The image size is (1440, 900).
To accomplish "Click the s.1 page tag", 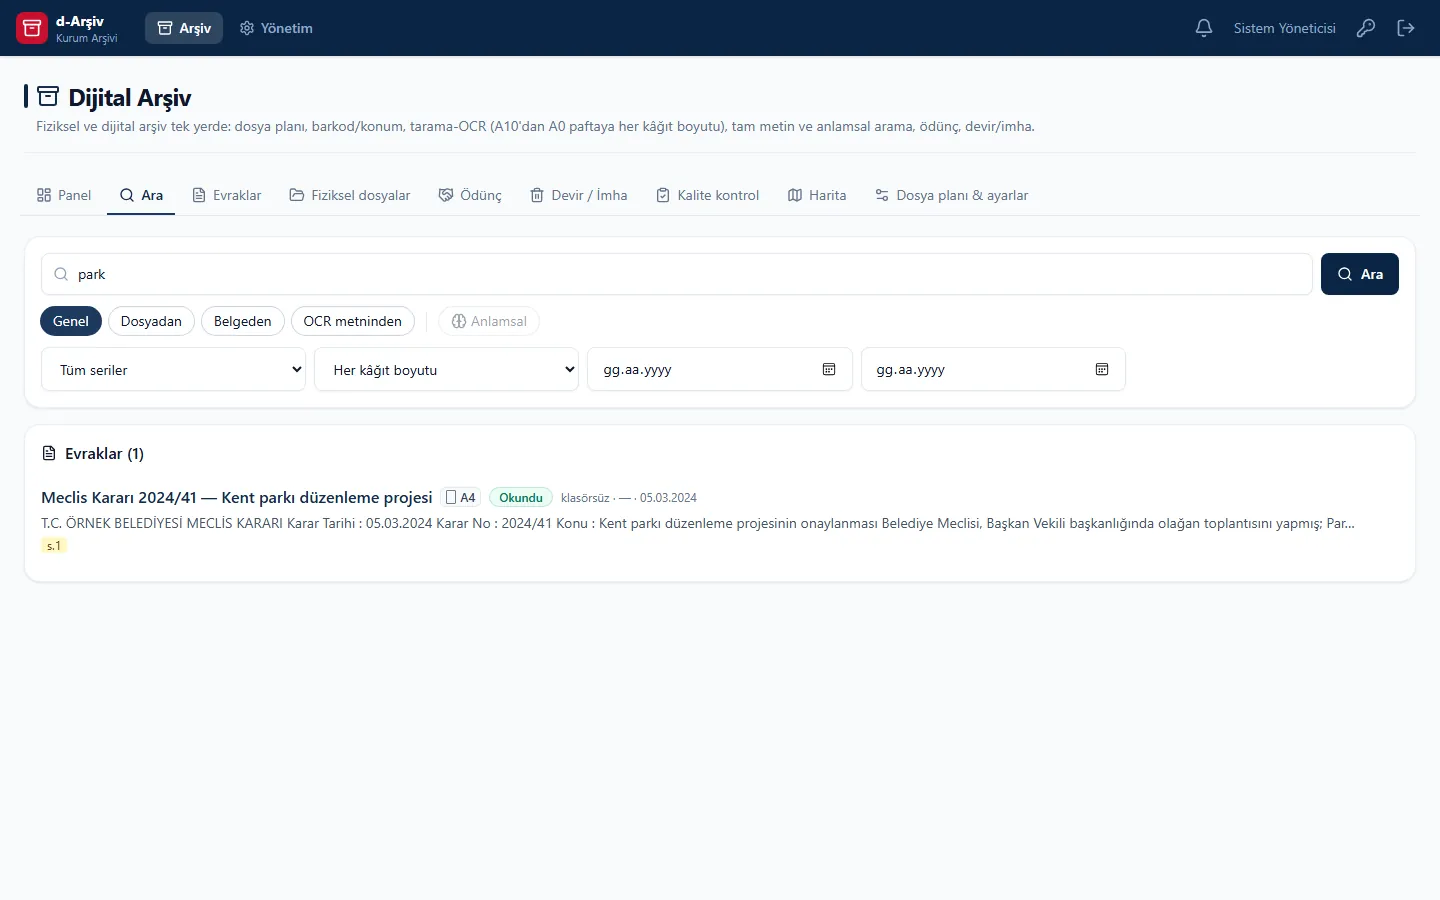I will [x=54, y=546].
